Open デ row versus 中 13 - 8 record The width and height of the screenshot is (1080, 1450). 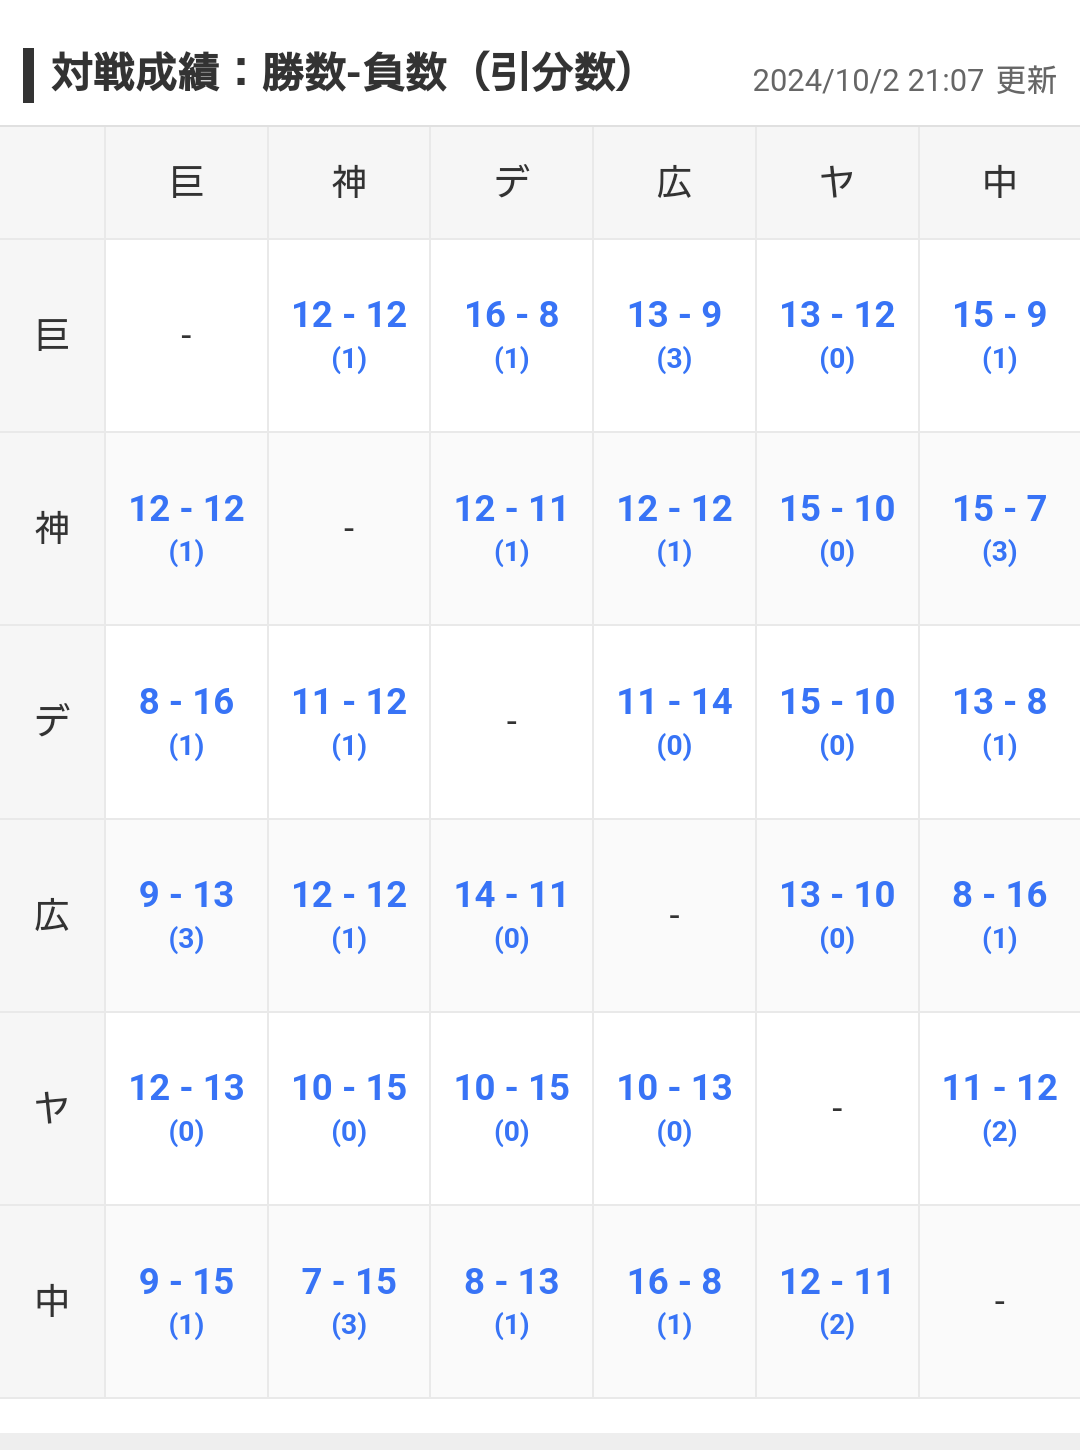click(x=999, y=703)
